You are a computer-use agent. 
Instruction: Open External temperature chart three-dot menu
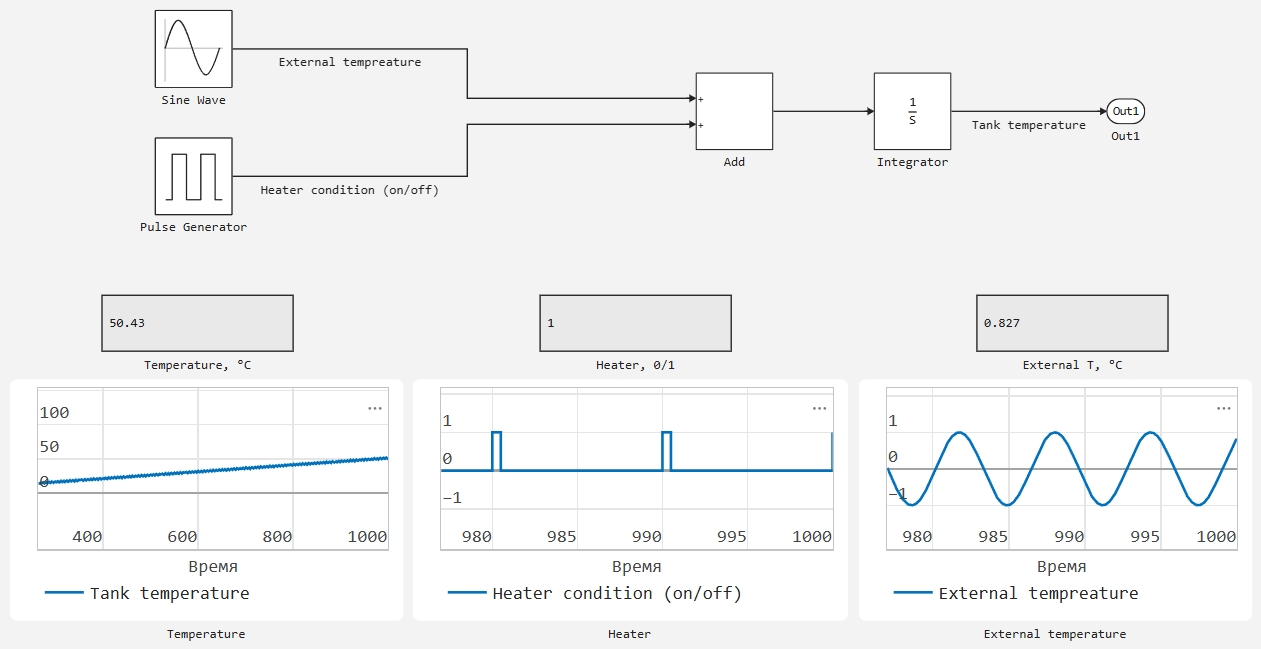(x=1224, y=408)
